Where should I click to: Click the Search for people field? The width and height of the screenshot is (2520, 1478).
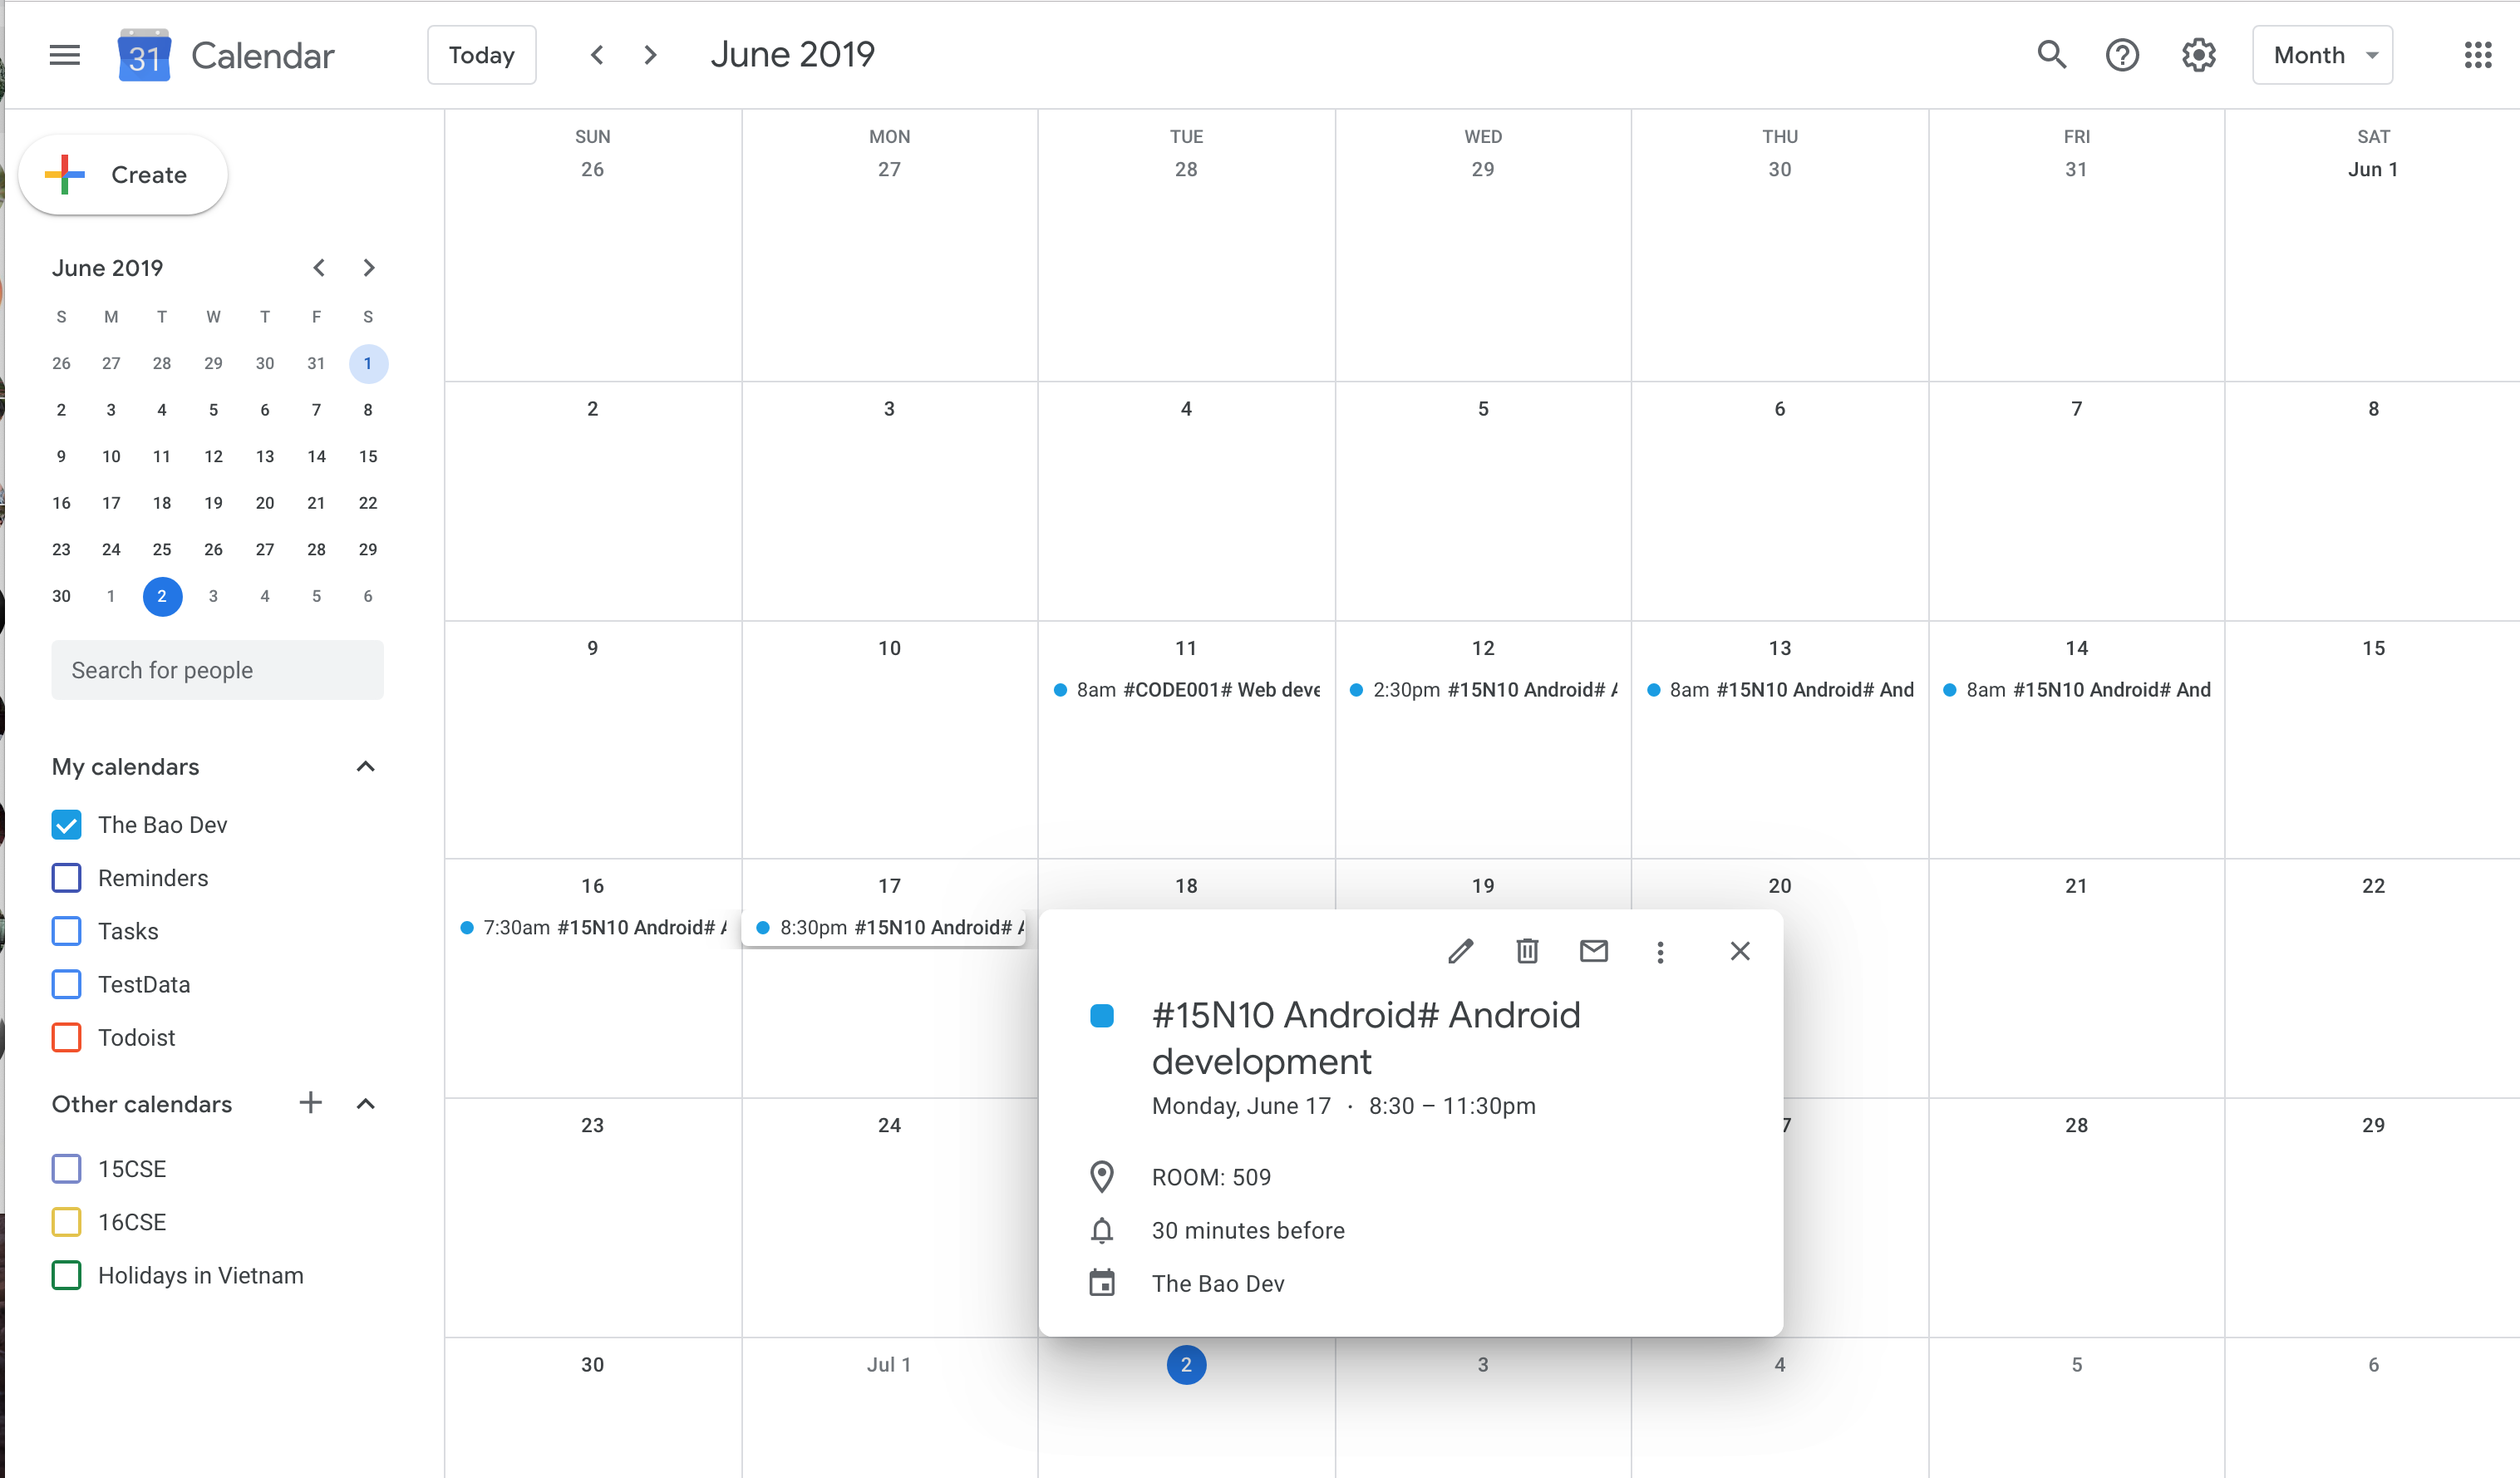point(217,670)
